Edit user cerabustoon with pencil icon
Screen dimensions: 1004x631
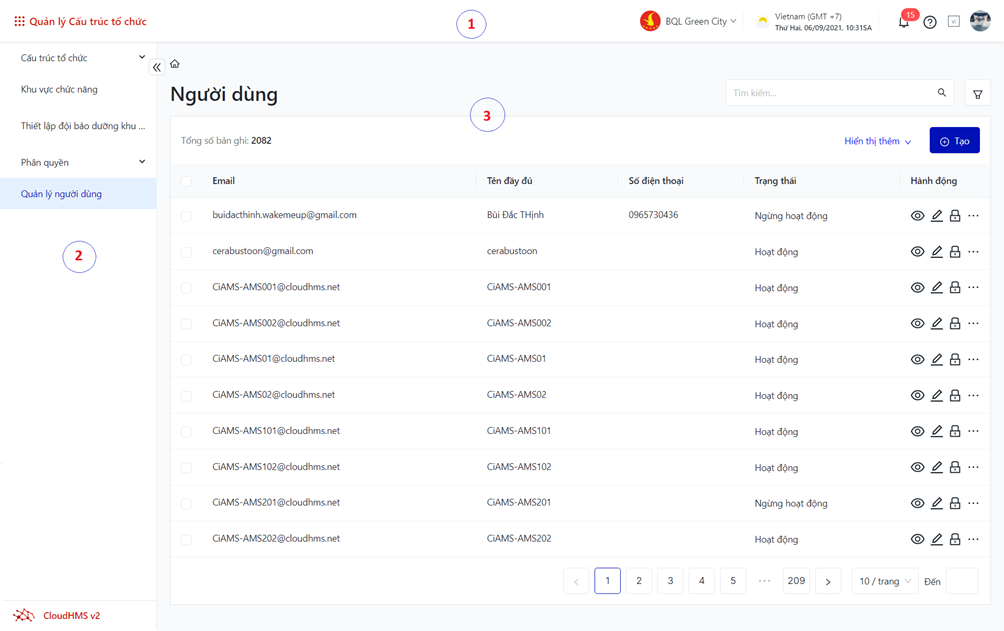click(936, 252)
